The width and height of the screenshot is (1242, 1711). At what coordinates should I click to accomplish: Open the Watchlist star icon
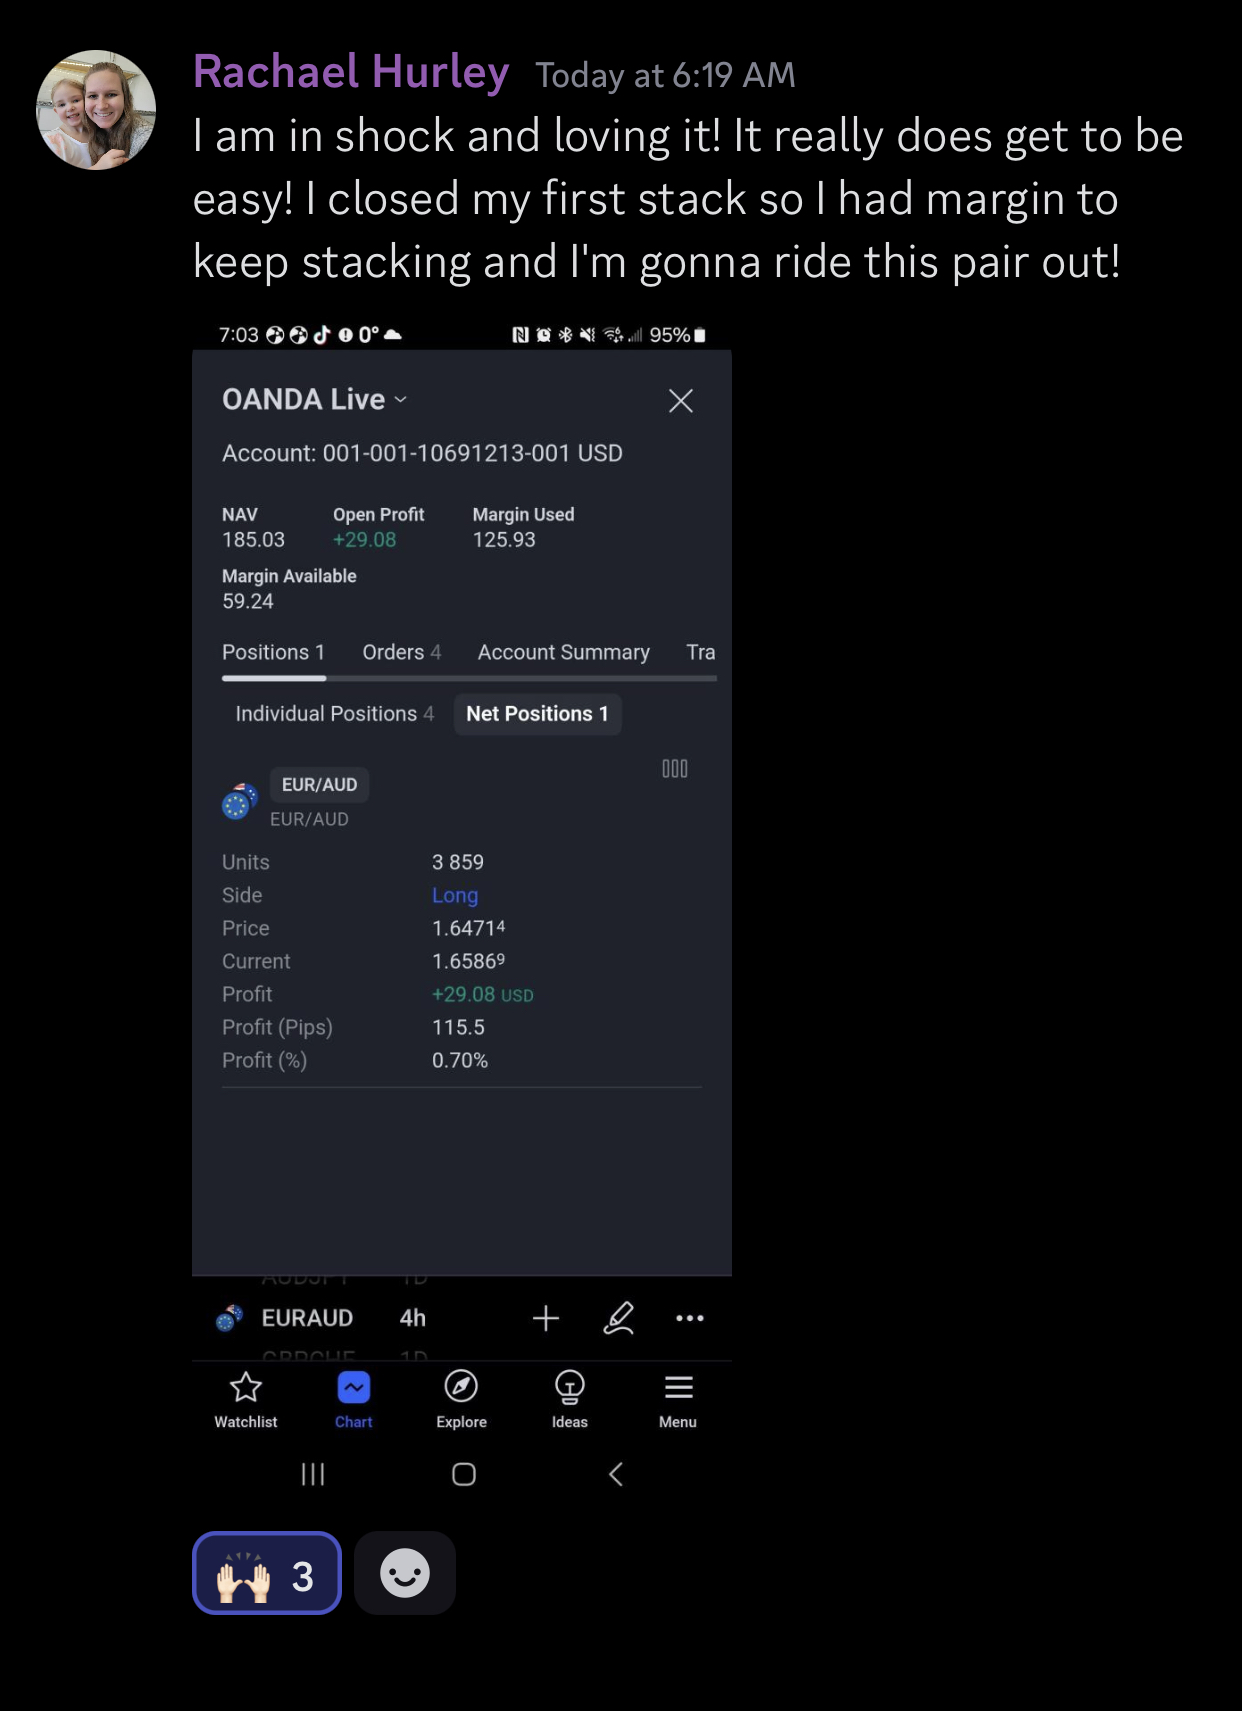[x=245, y=1387]
